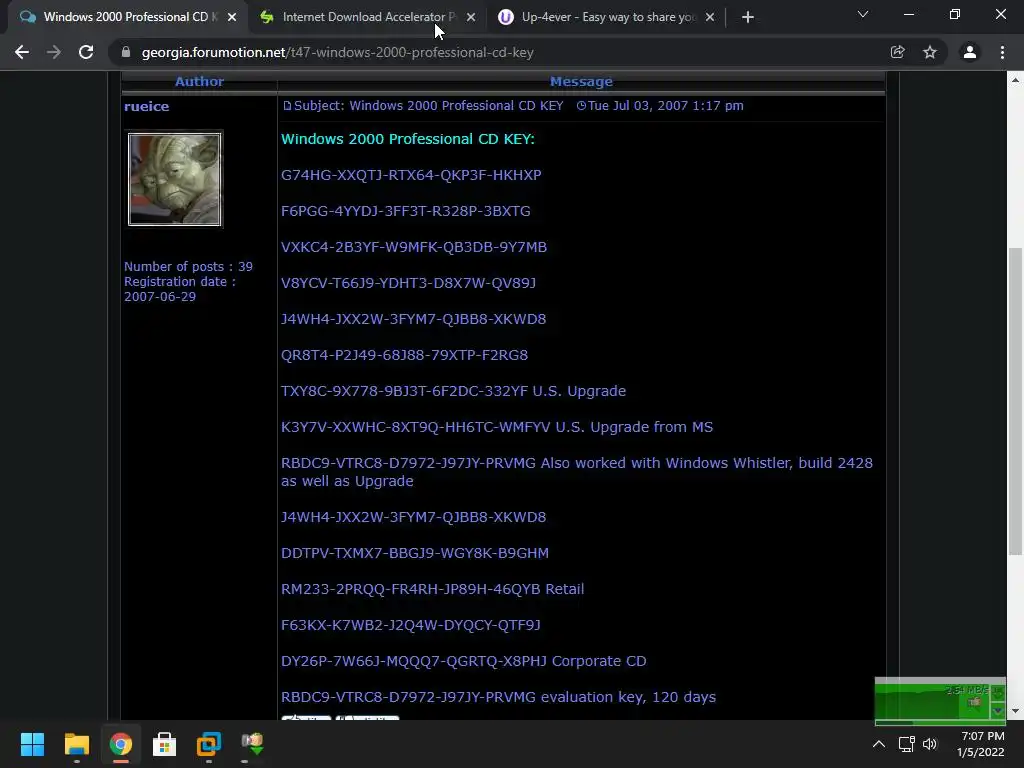The height and width of the screenshot is (768, 1024).
Task: Click the browser forward arrow
Action: coord(54,52)
